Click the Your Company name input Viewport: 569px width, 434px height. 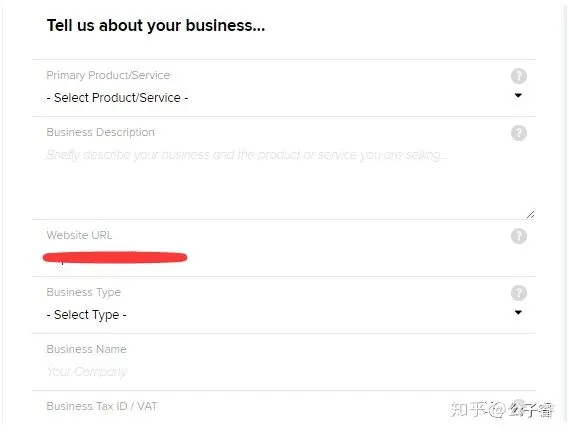click(x=284, y=371)
